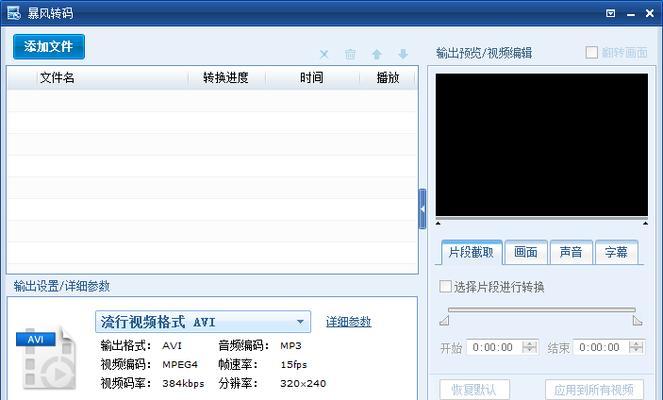
Task: Enable 选择片段进行转换 checkbox
Action: tap(445, 287)
